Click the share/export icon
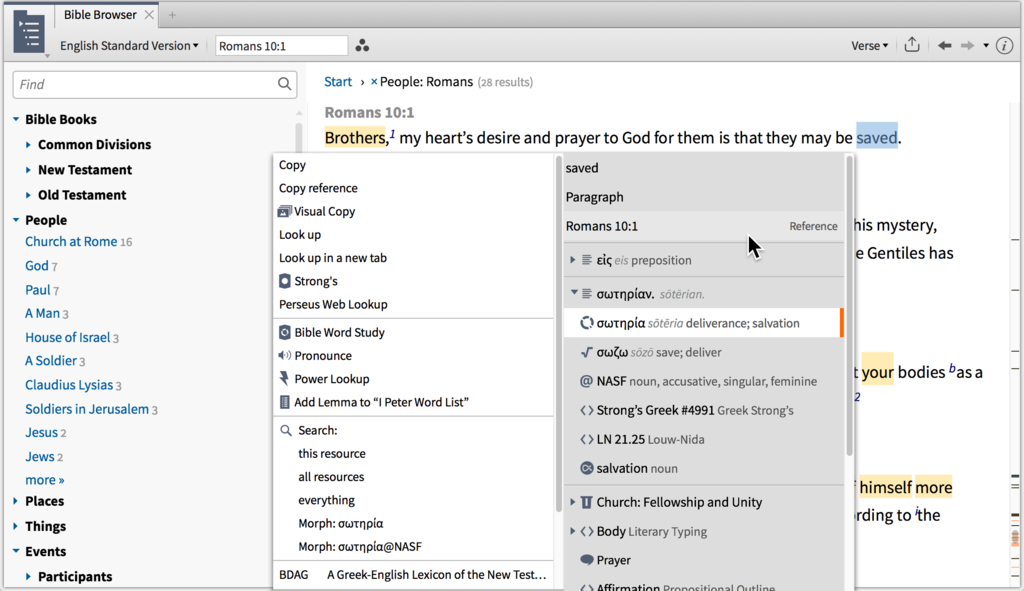 912,45
